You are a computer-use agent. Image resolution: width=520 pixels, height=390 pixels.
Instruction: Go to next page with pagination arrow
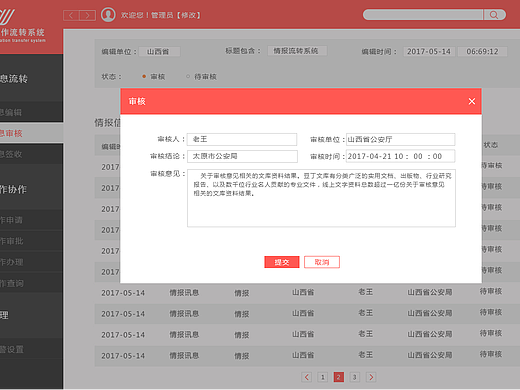[x=371, y=377]
